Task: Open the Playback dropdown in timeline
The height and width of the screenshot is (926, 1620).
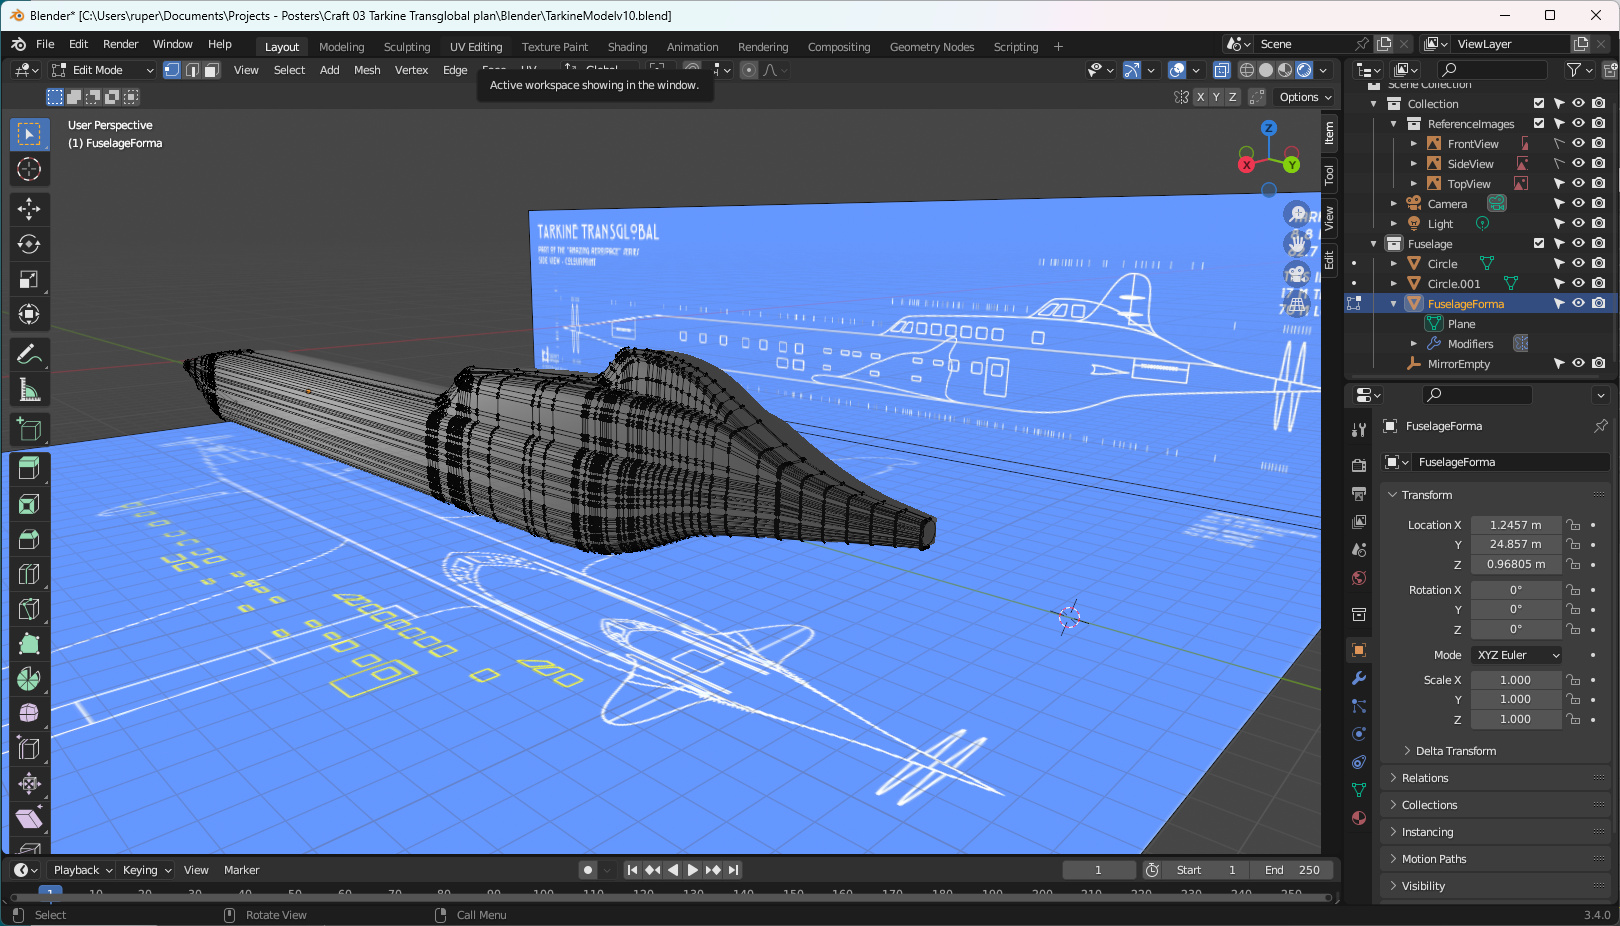Action: click(82, 870)
